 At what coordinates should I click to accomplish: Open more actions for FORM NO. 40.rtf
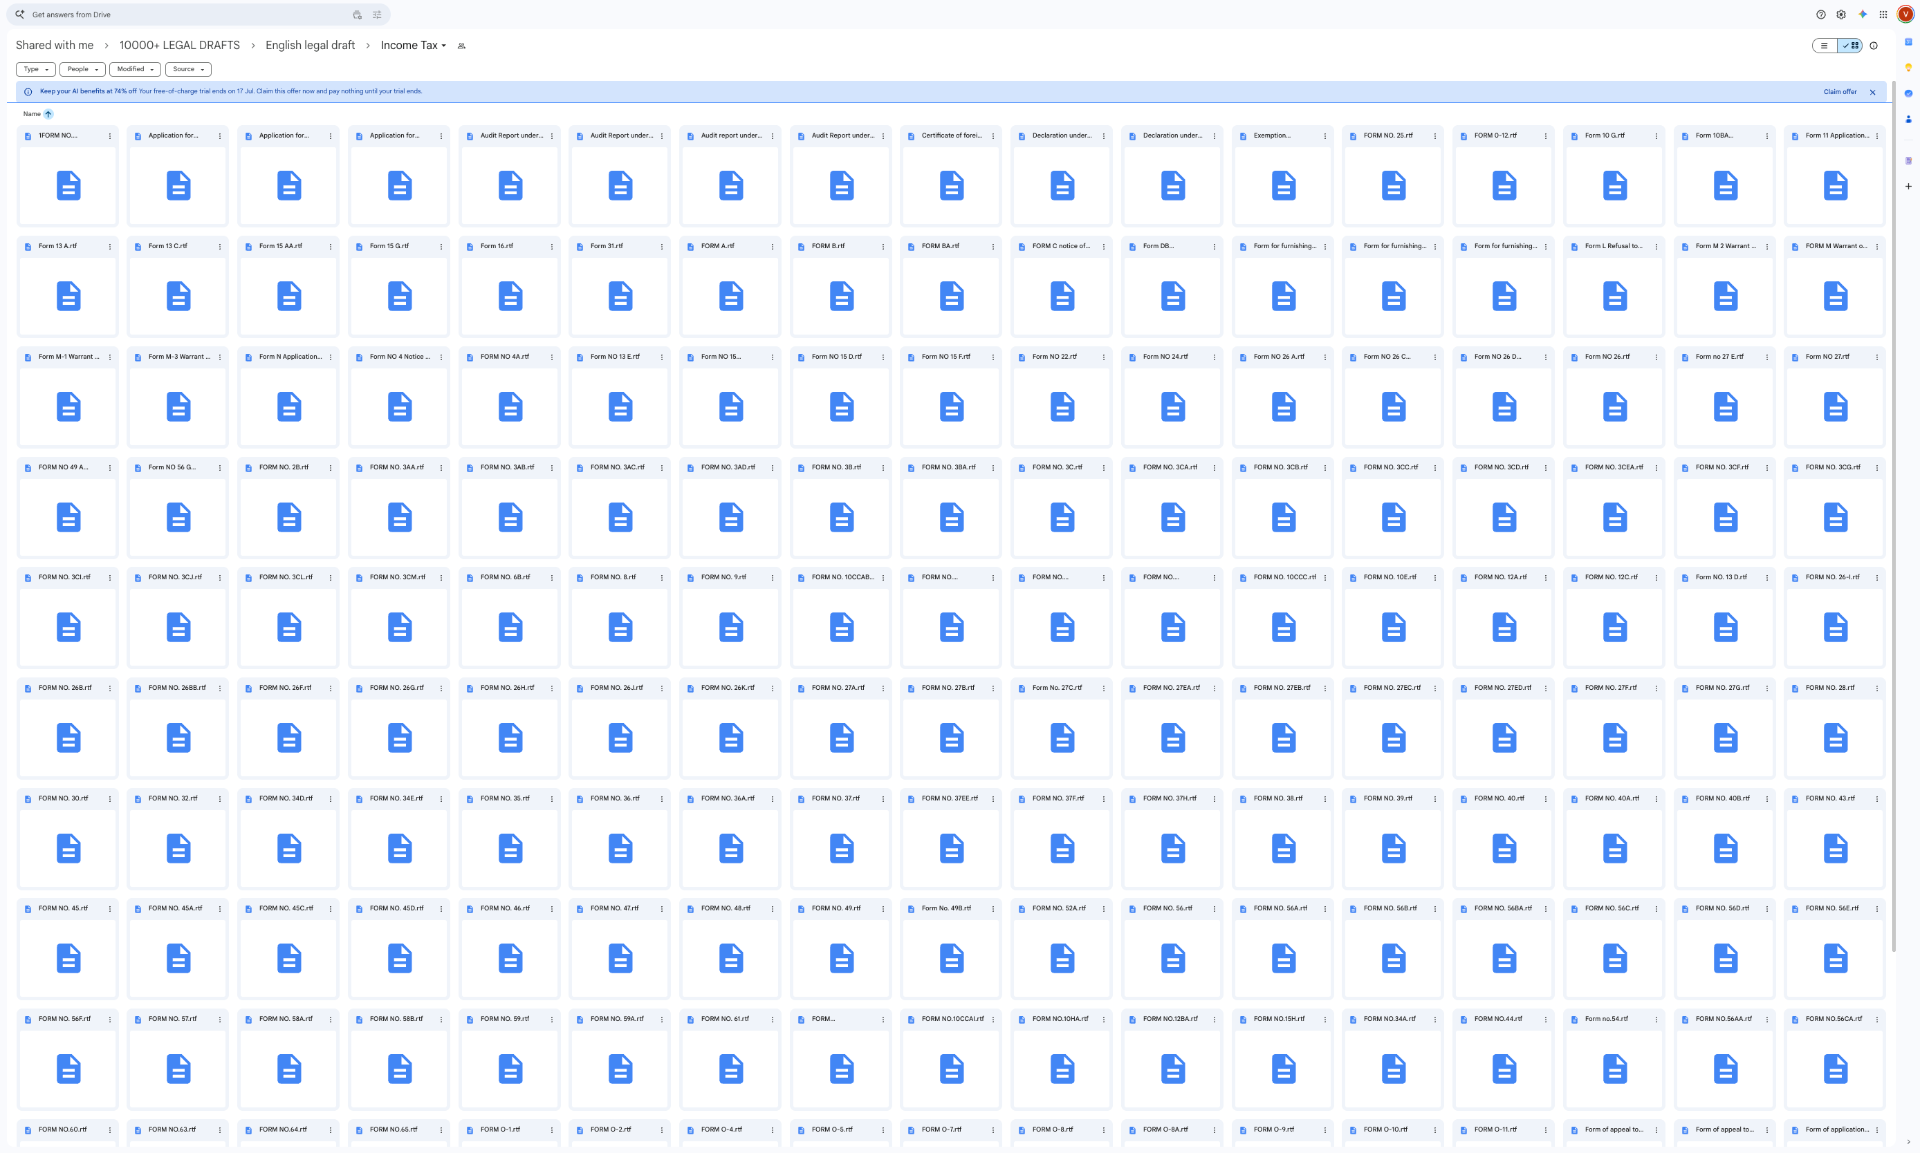point(1546,798)
